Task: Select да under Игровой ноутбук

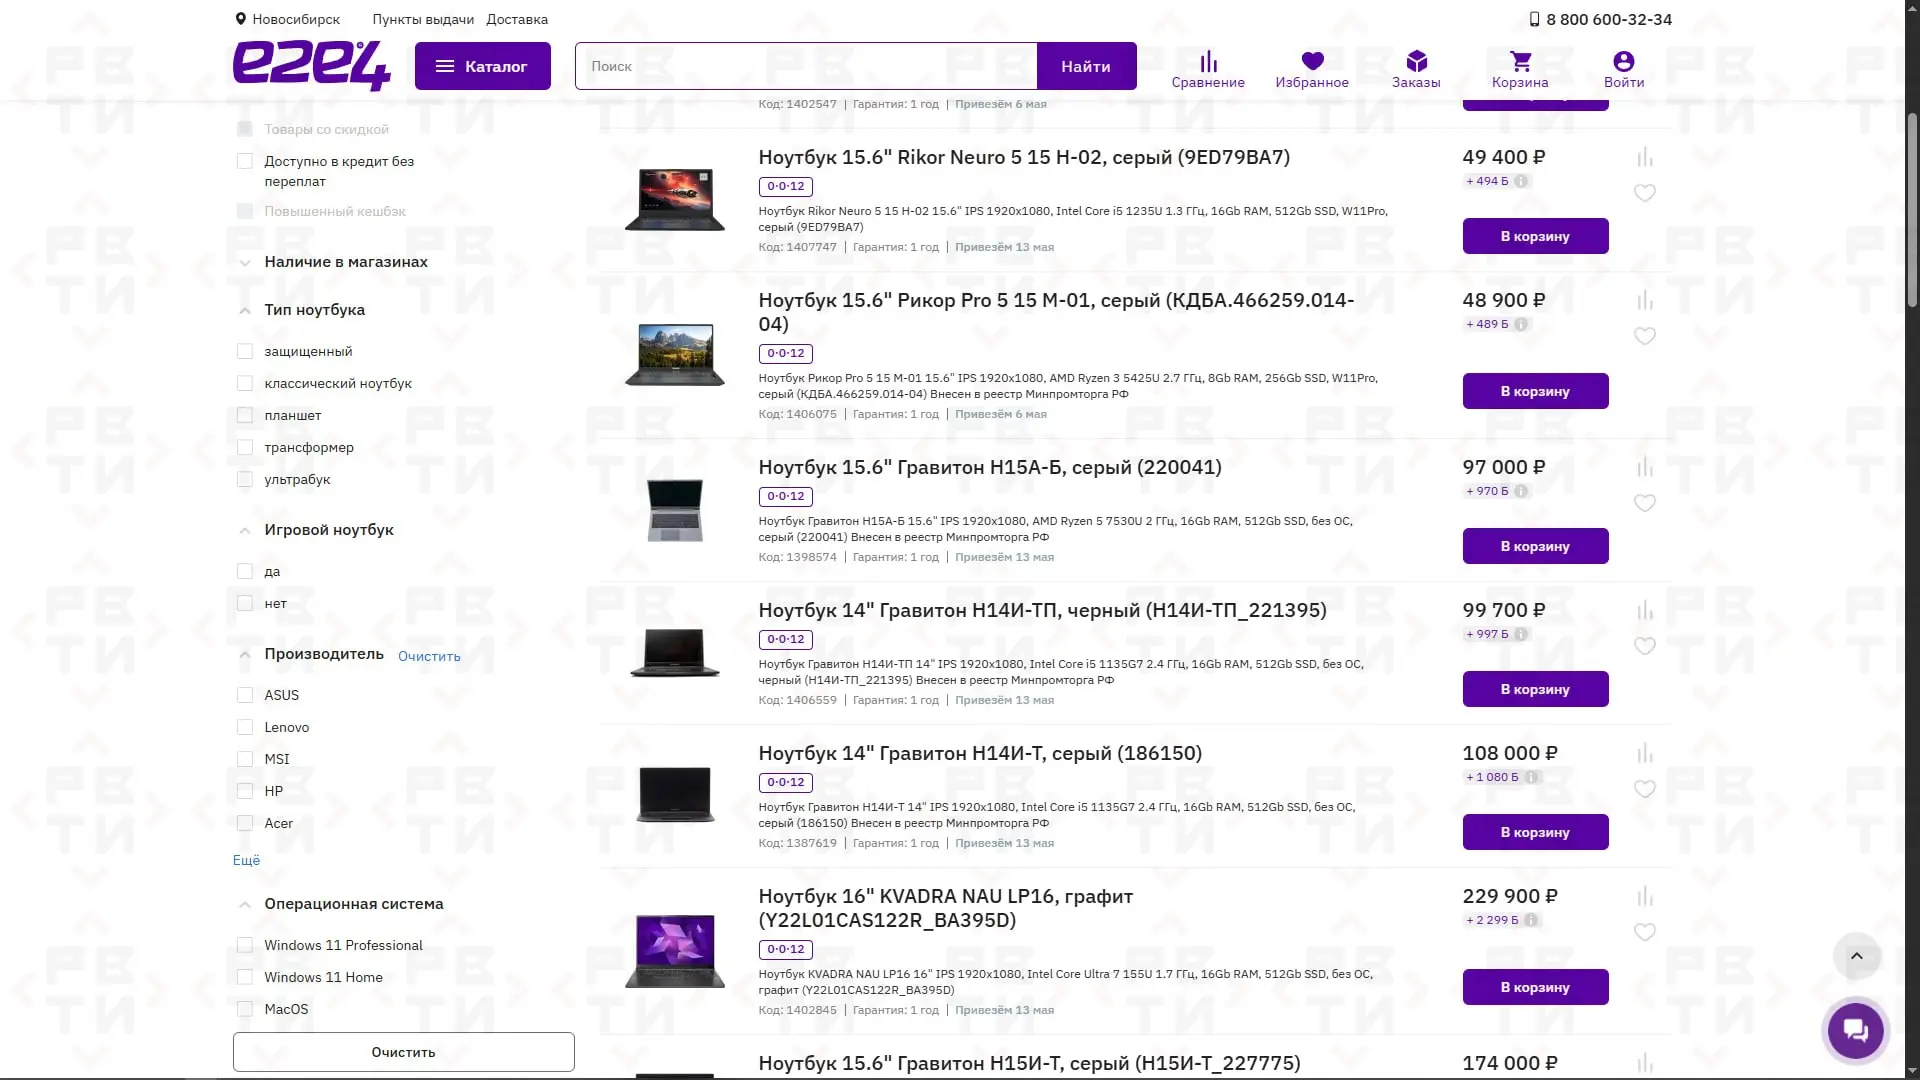Action: [x=245, y=571]
